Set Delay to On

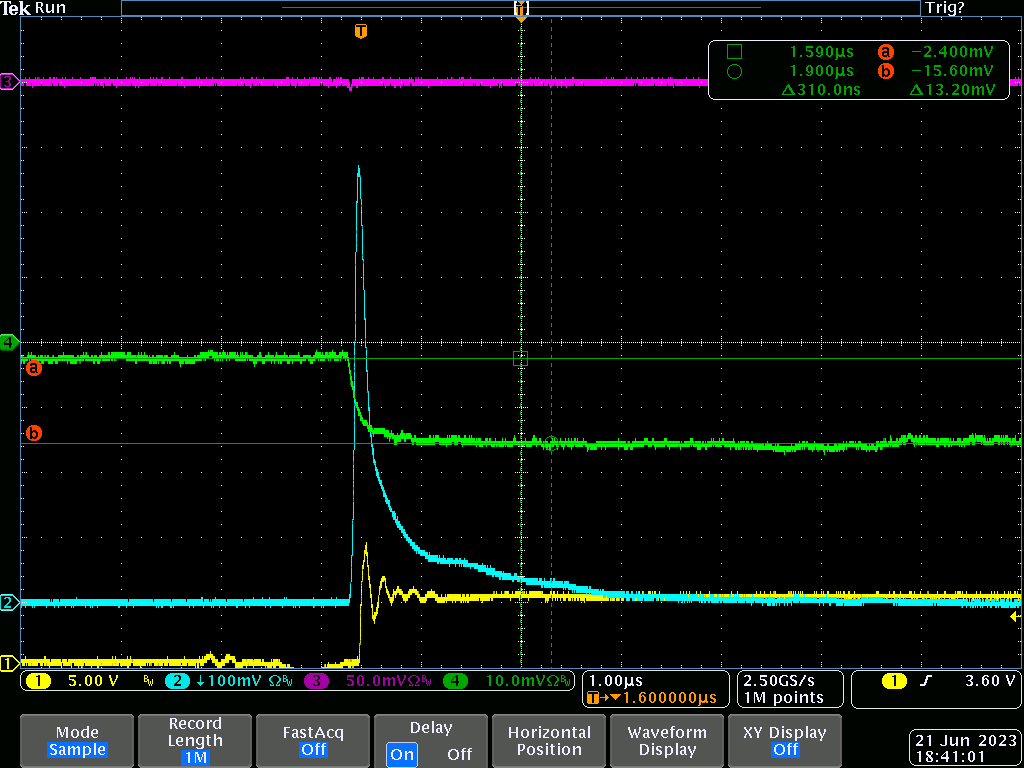click(x=402, y=754)
